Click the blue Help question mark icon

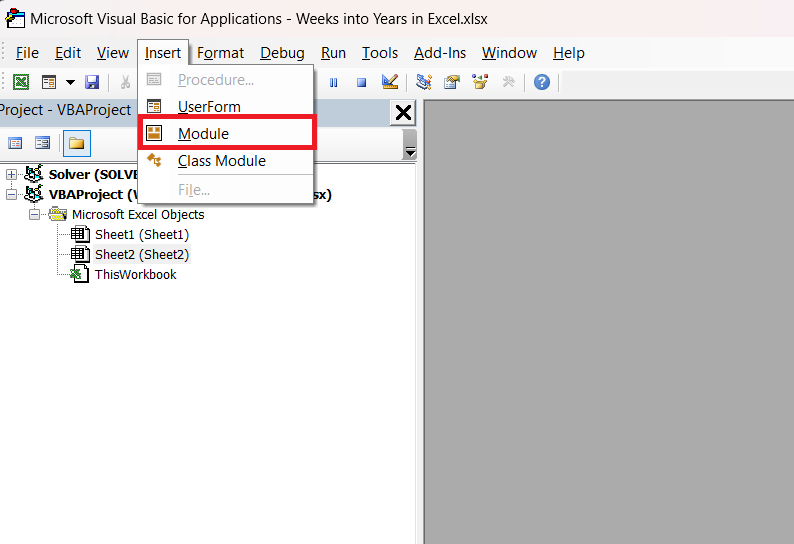pyautogui.click(x=542, y=82)
